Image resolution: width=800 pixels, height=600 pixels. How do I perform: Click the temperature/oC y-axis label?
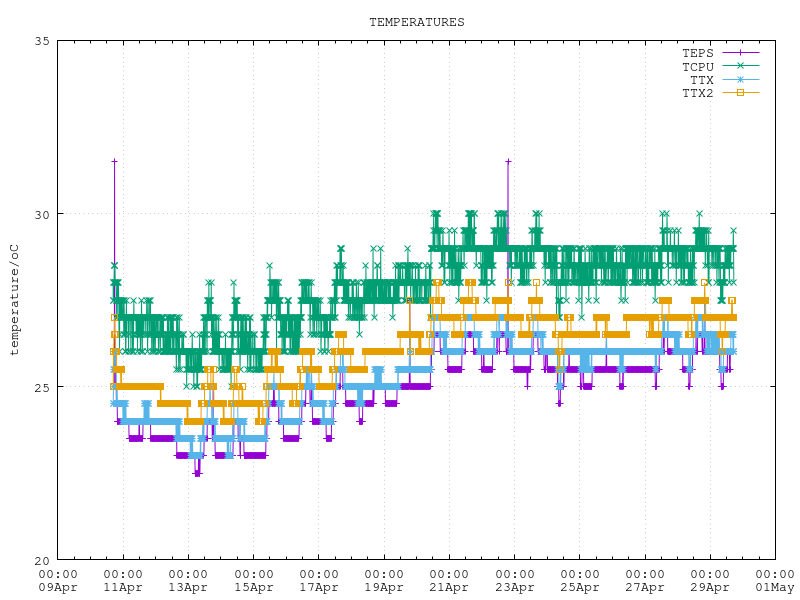click(14, 299)
